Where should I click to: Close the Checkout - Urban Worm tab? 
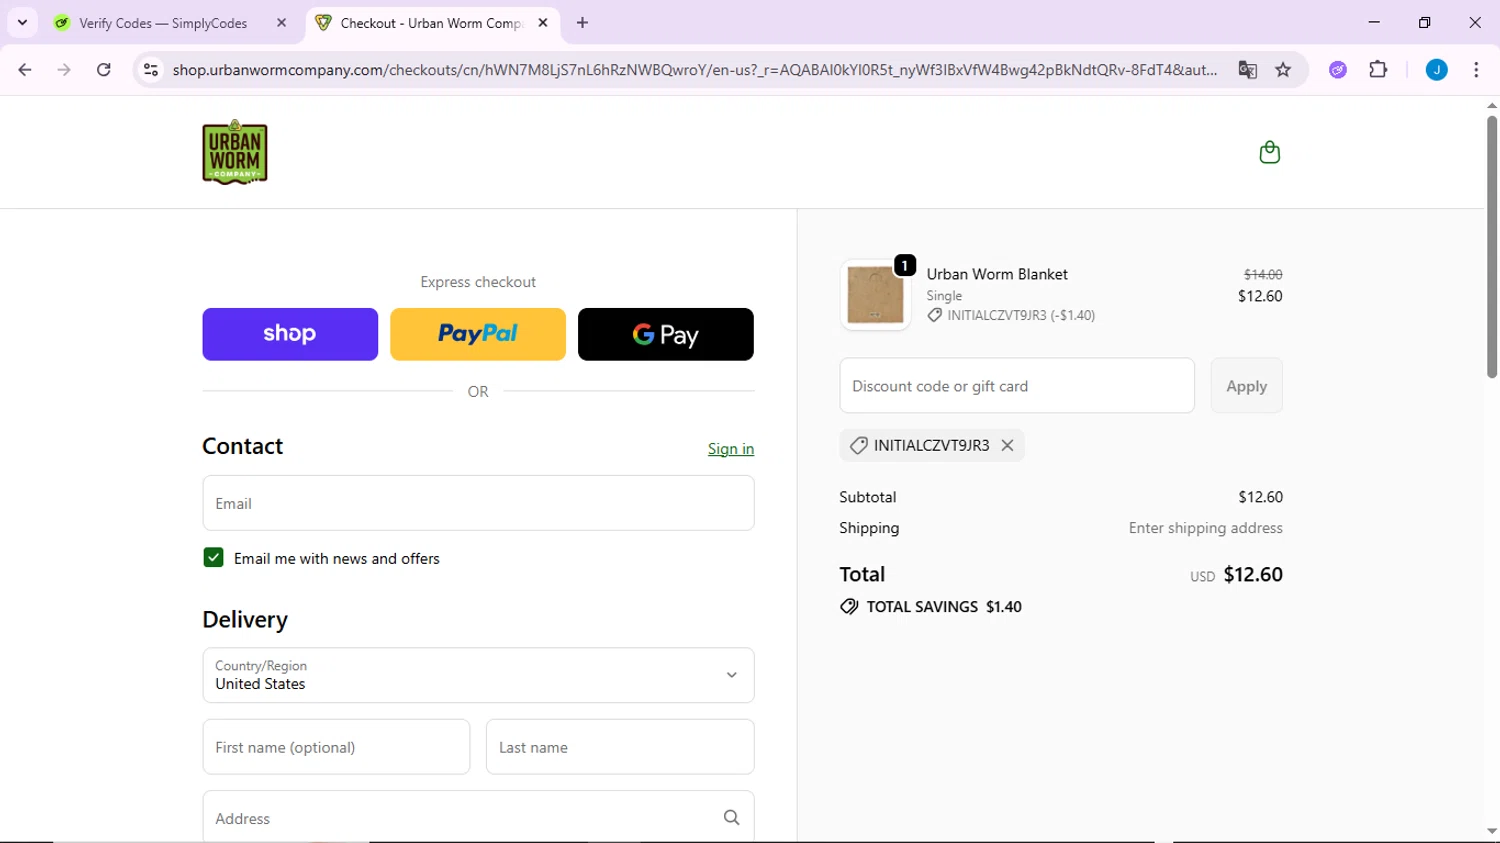(543, 23)
